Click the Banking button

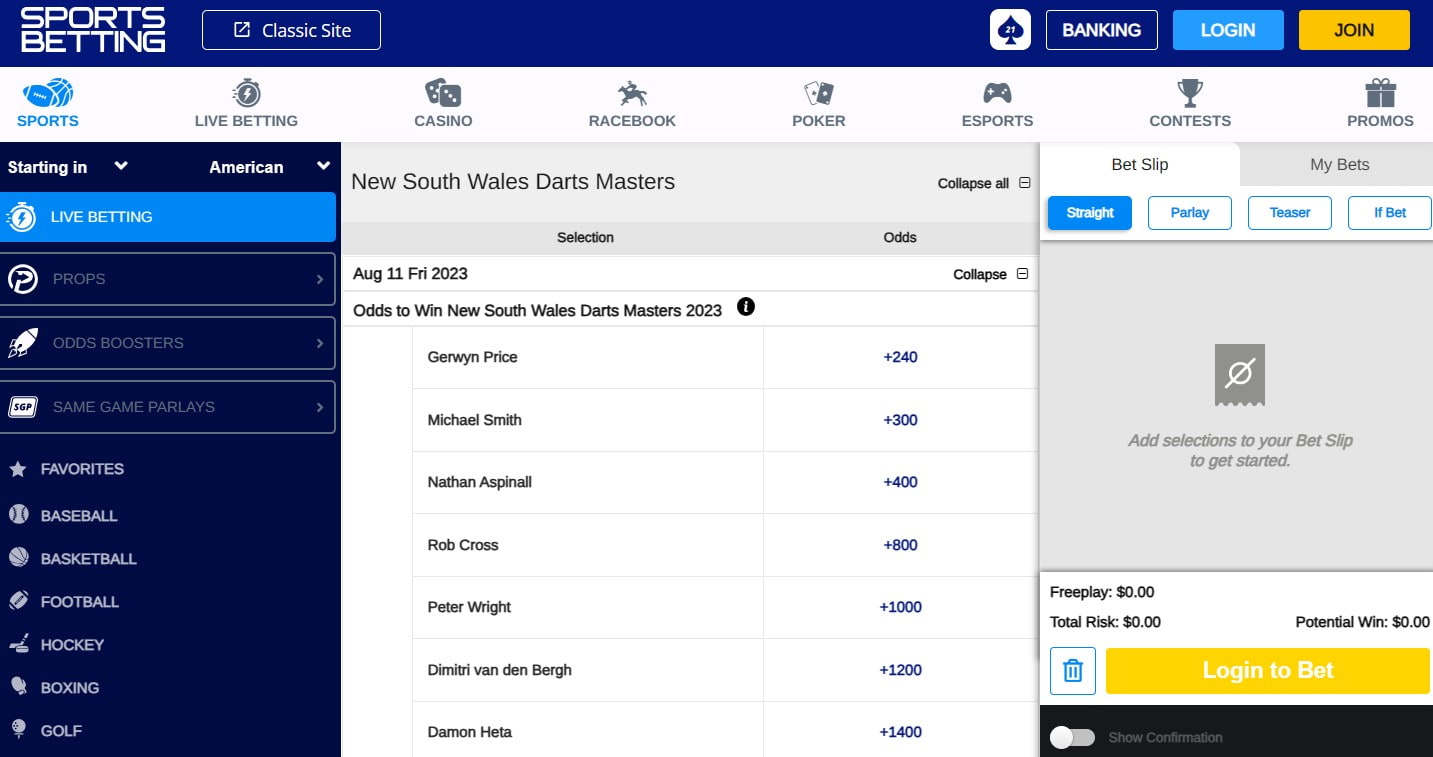click(x=1101, y=30)
